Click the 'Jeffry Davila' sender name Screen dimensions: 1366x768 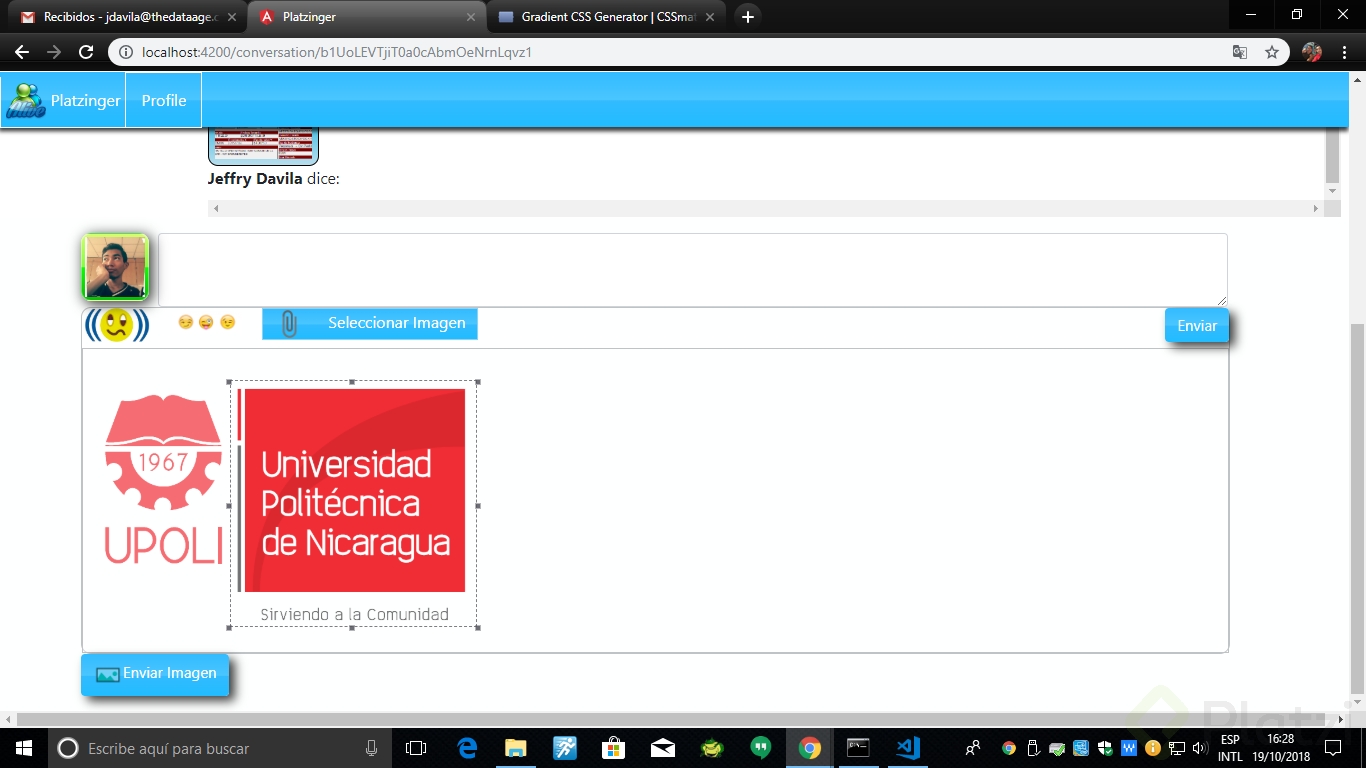255,179
